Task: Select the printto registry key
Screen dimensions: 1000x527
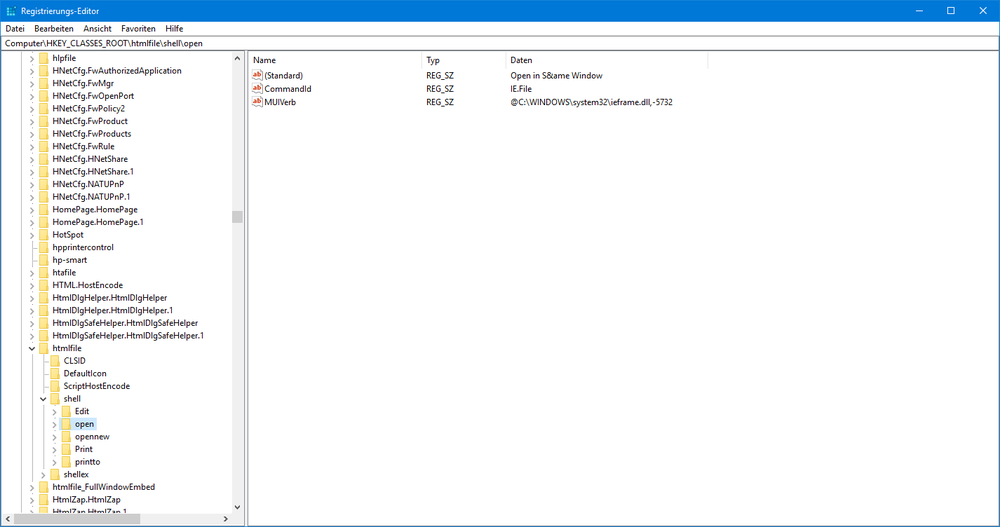Action: (87, 462)
